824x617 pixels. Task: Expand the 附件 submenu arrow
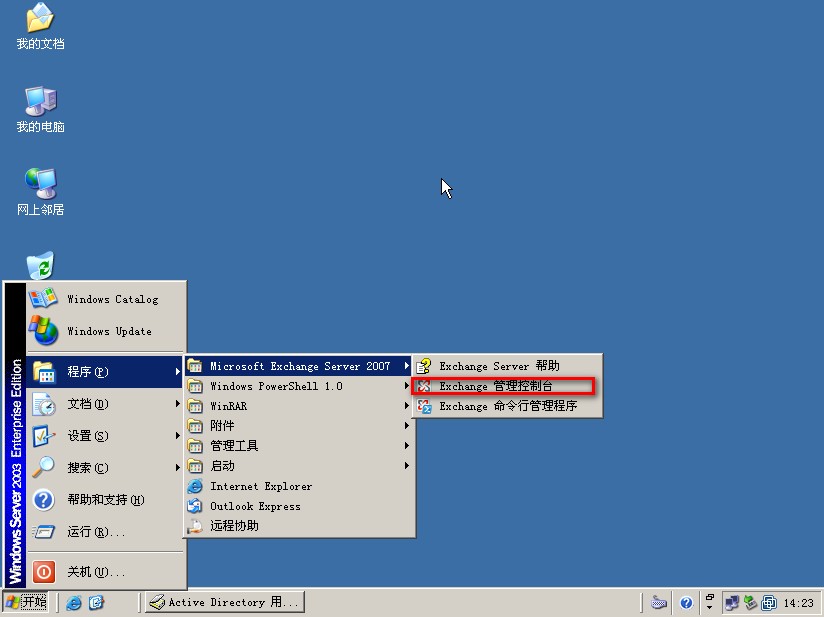click(x=407, y=426)
